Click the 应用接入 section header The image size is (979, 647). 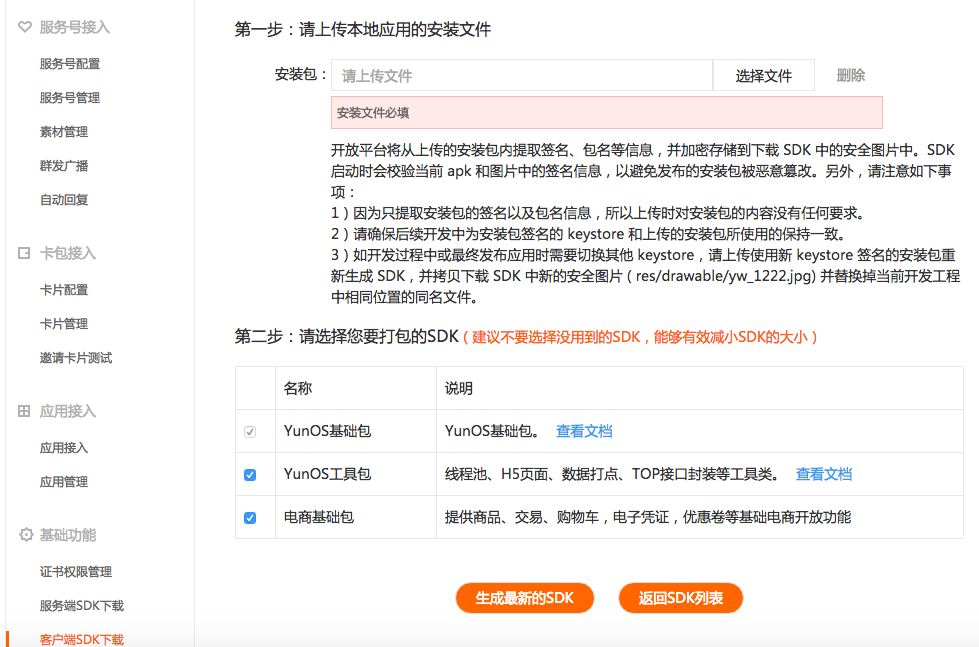(67, 411)
